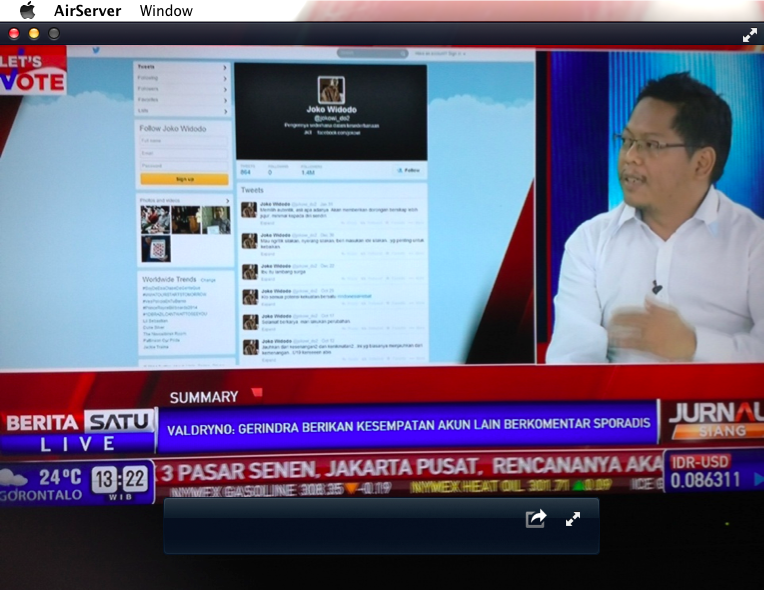Click avatar on the Oct 17 tweet
This screenshot has height=590, width=764.
[x=250, y=323]
